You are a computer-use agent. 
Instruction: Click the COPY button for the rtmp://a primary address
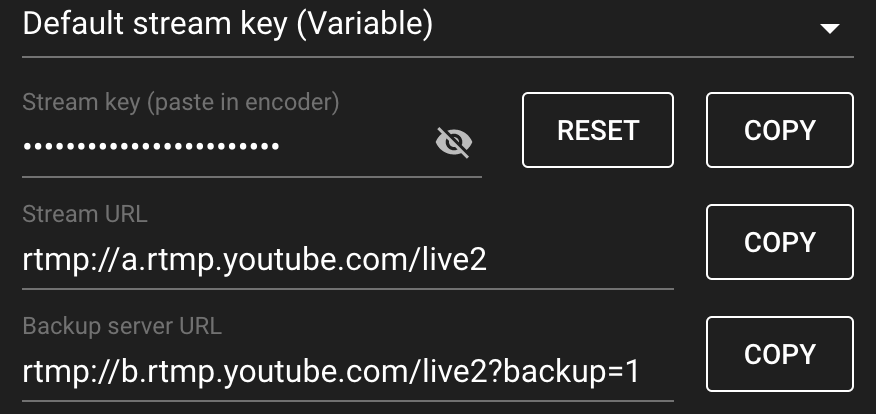[780, 242]
